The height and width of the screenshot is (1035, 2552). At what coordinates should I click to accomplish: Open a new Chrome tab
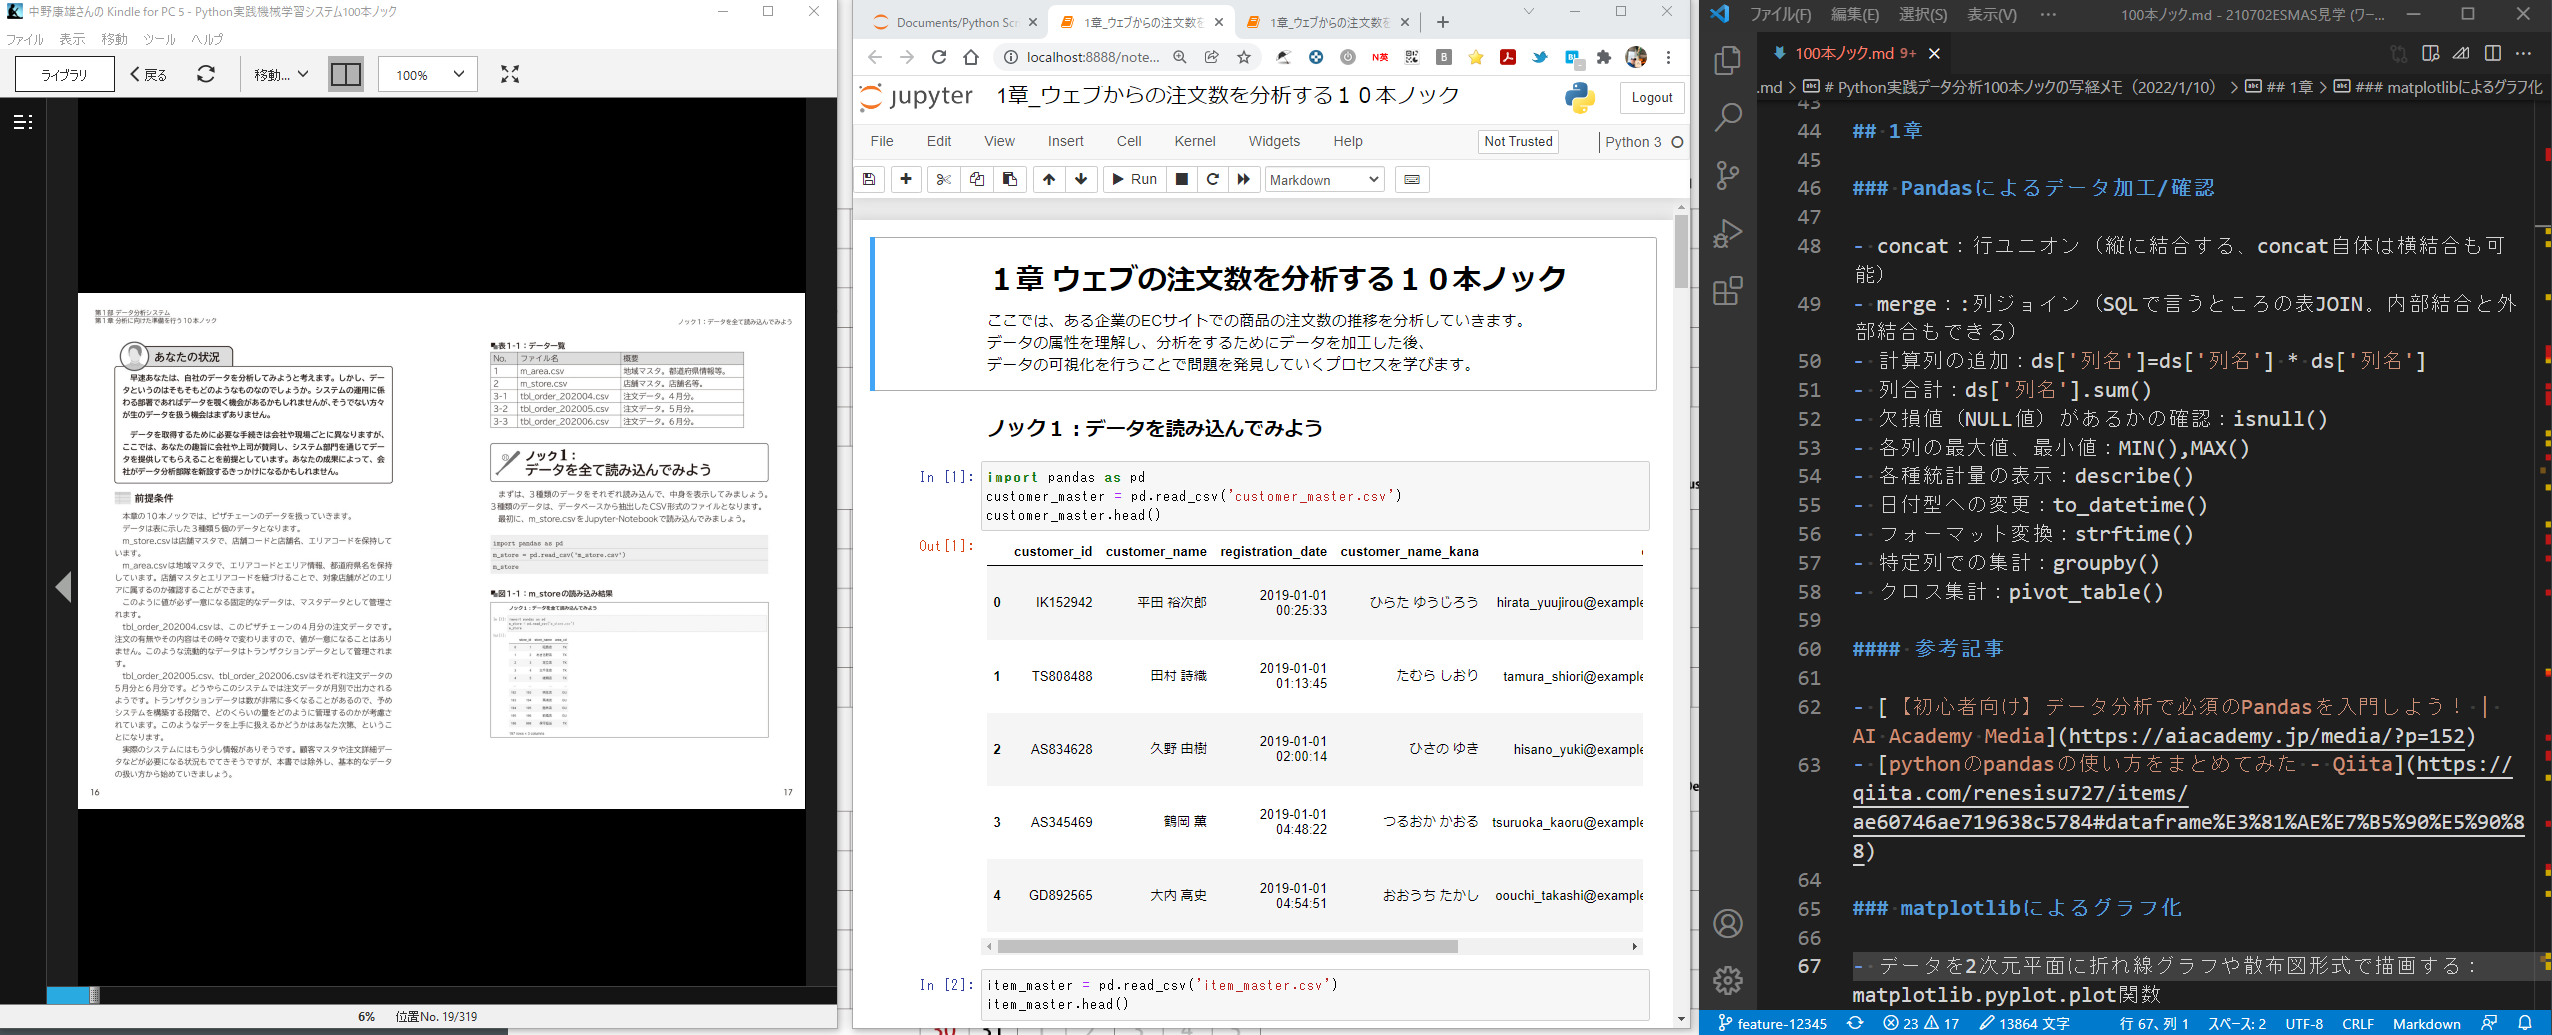click(x=1442, y=22)
